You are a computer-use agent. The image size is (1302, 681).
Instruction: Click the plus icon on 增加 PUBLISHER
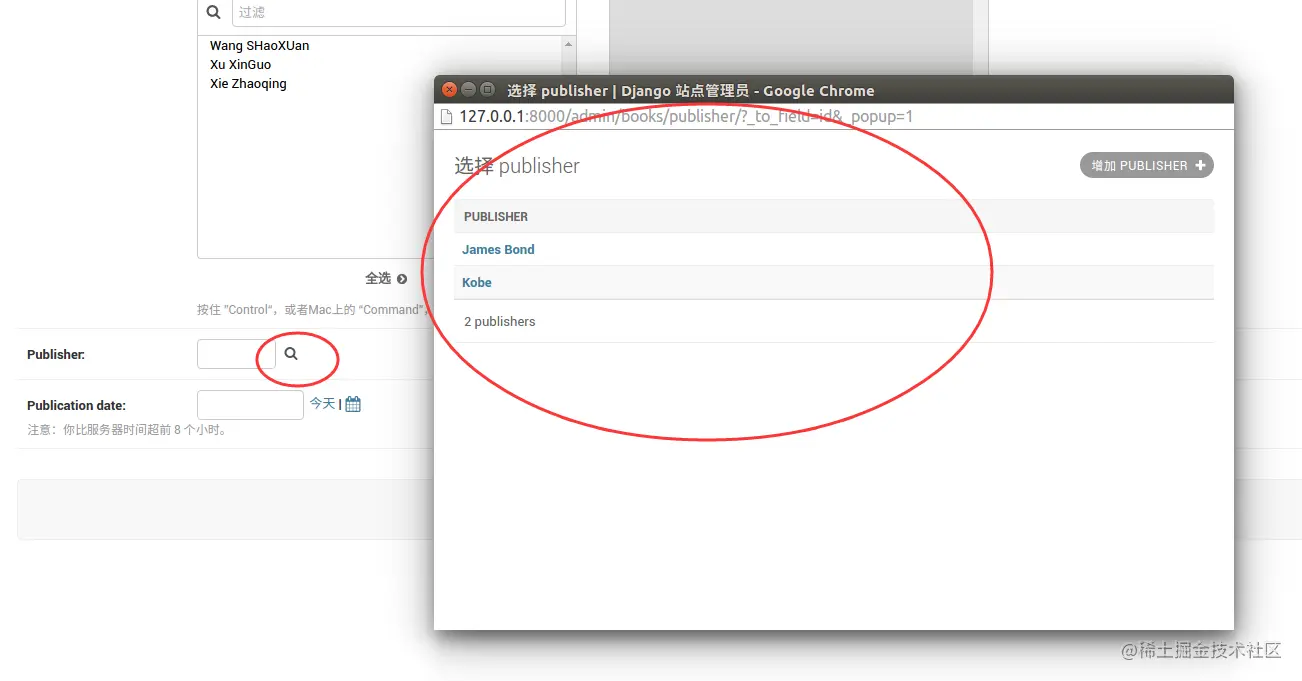coord(1201,165)
